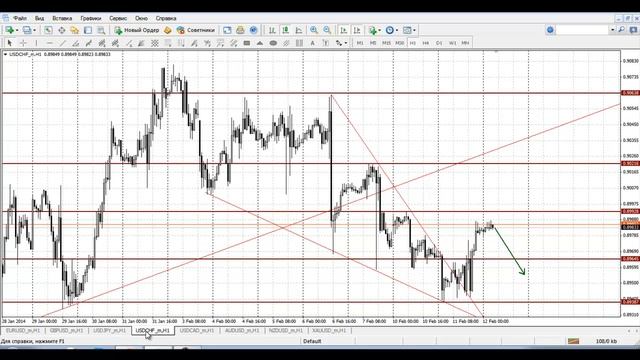Switch to the XAUUSD_m,H1 chart tab
Viewport: 640px width, 360px height.
tap(329, 331)
